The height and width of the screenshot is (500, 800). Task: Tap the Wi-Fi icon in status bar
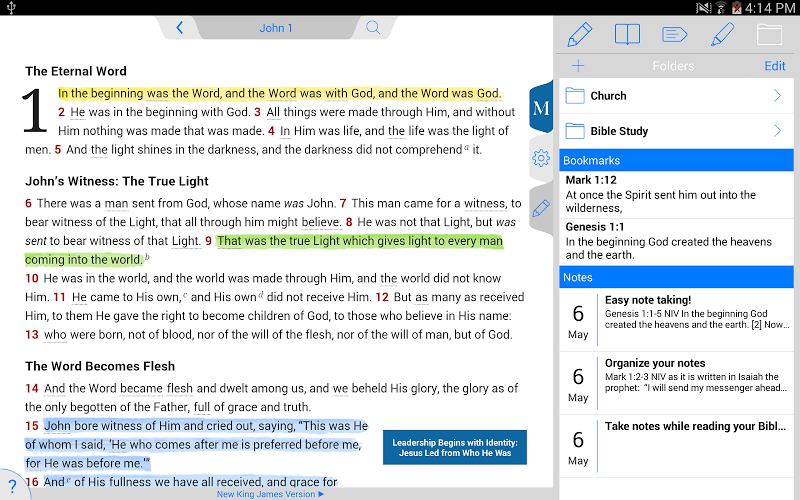(x=721, y=8)
